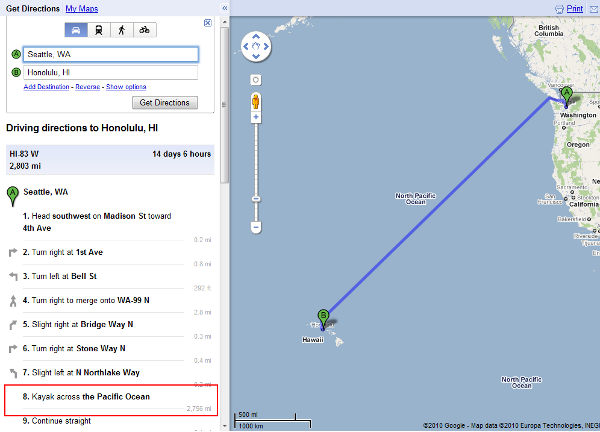
Task: Collapse the left directions panel
Action: (x=225, y=8)
